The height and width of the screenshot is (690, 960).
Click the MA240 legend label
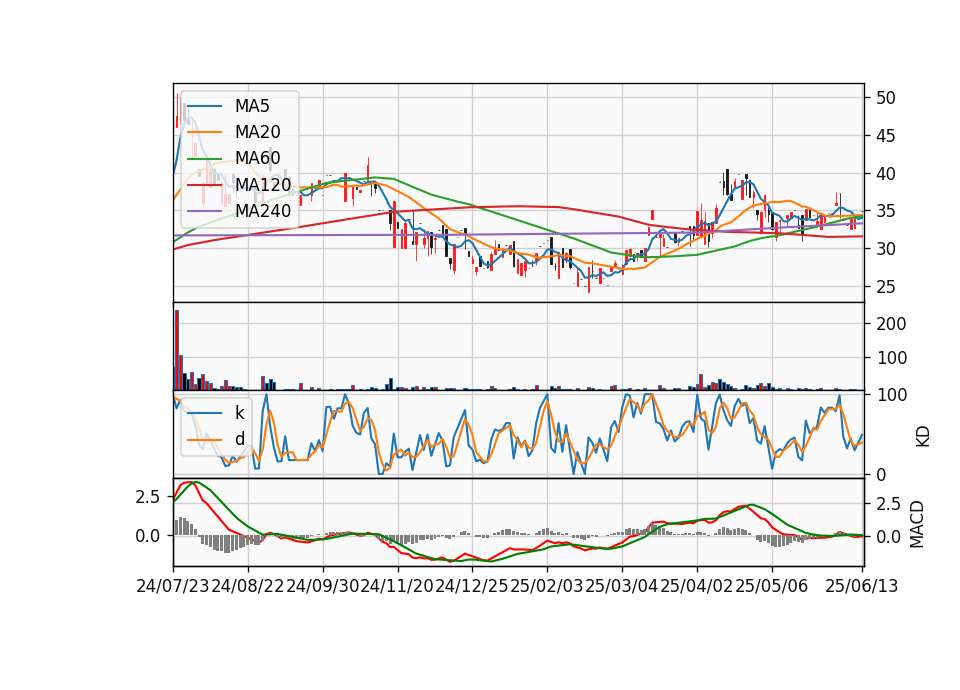pyautogui.click(x=263, y=211)
